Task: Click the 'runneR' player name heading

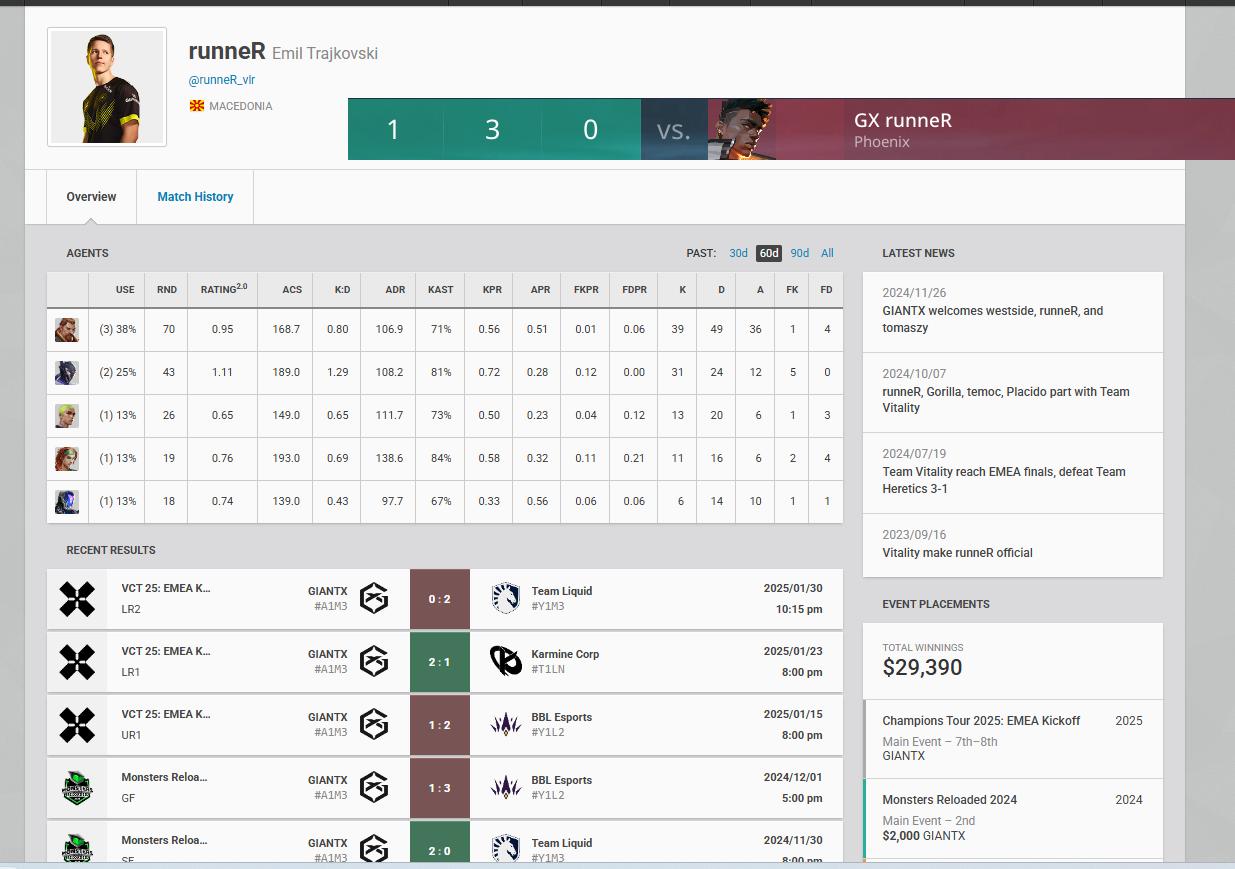Action: (x=227, y=52)
